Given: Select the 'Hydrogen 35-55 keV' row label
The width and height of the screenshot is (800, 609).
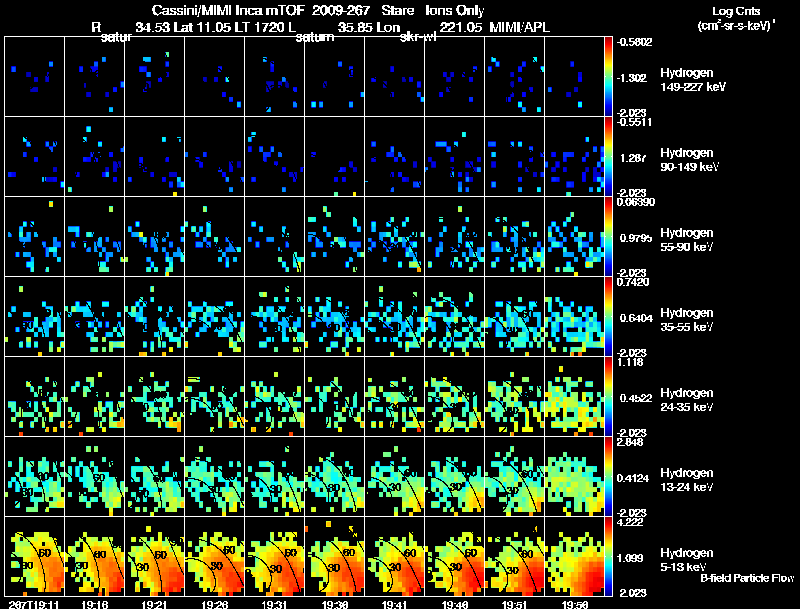Looking at the screenshot, I should point(687,320).
